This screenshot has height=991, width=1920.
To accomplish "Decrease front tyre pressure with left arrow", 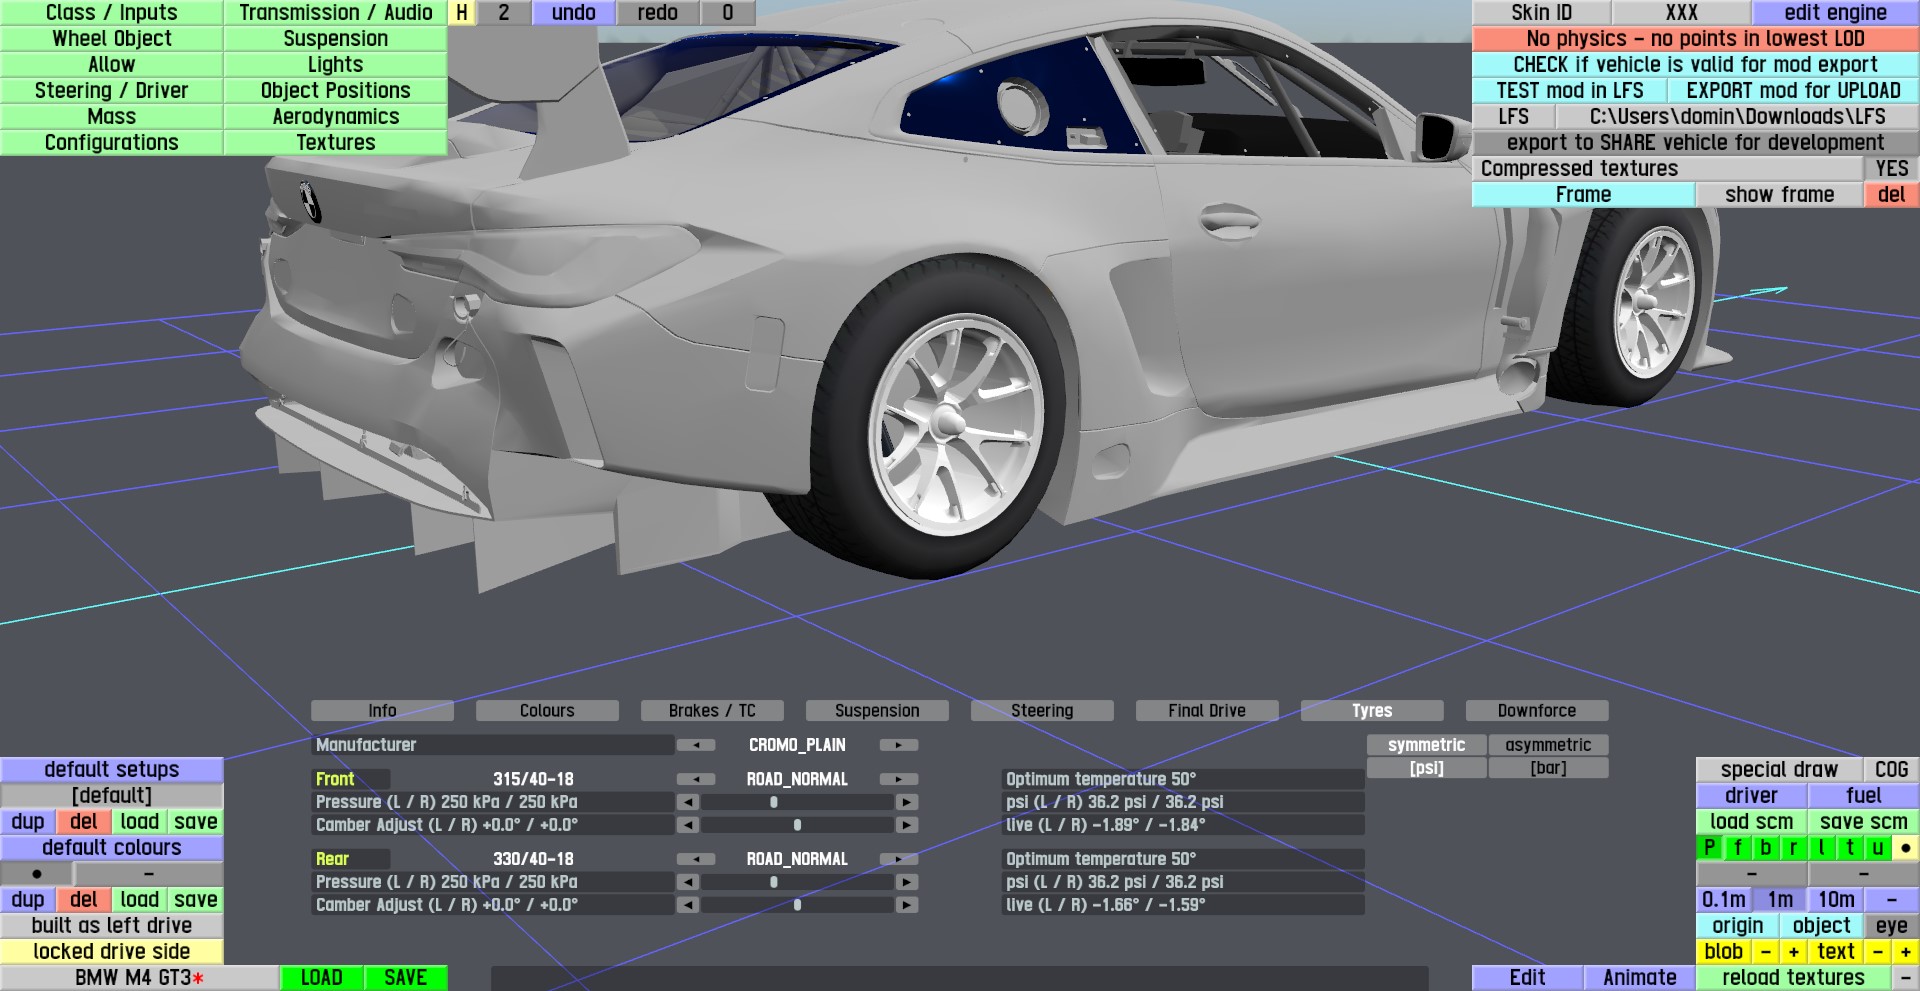I will [x=688, y=802].
